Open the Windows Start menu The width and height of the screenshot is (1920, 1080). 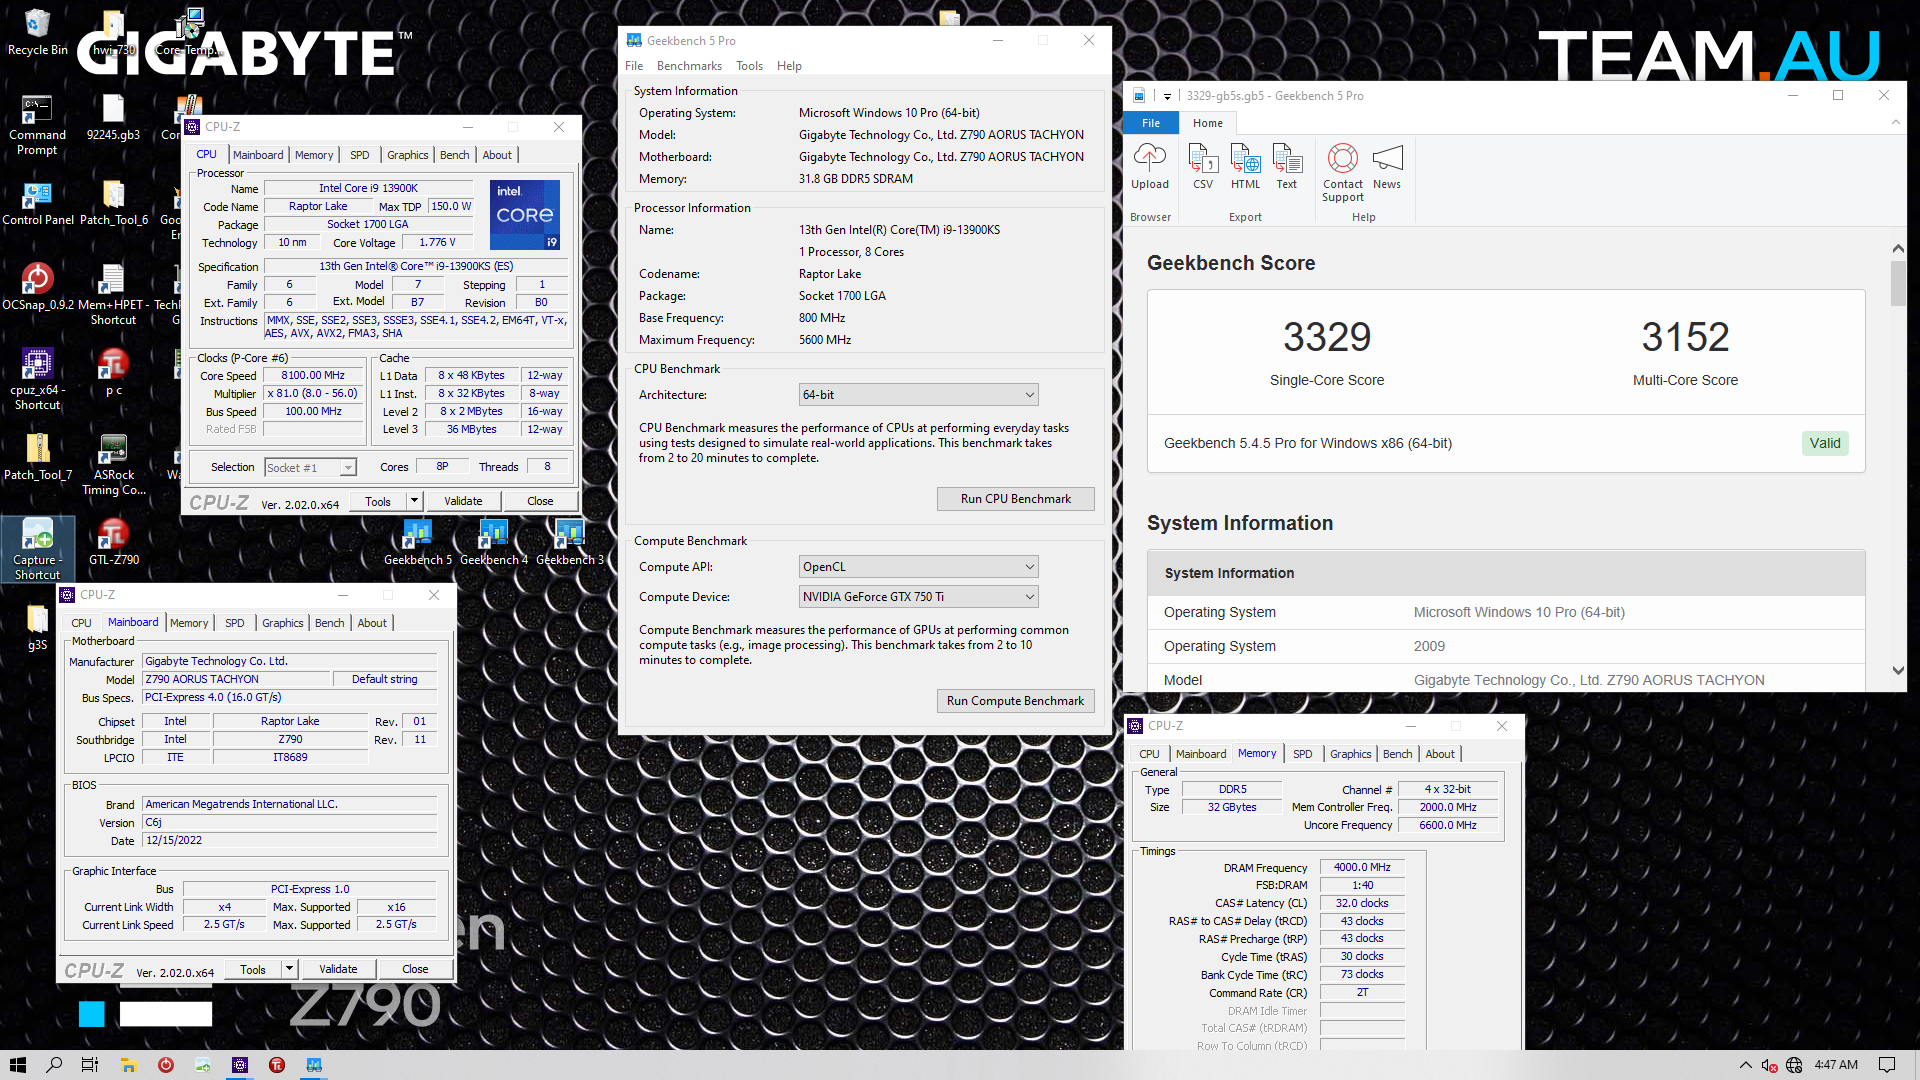coord(17,1065)
